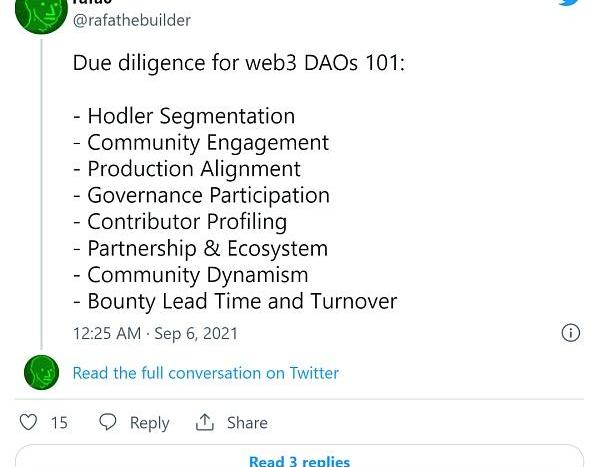Open the Twitter info circle icon
Image resolution: width=600 pixels, height=467 pixels.
coord(570,333)
